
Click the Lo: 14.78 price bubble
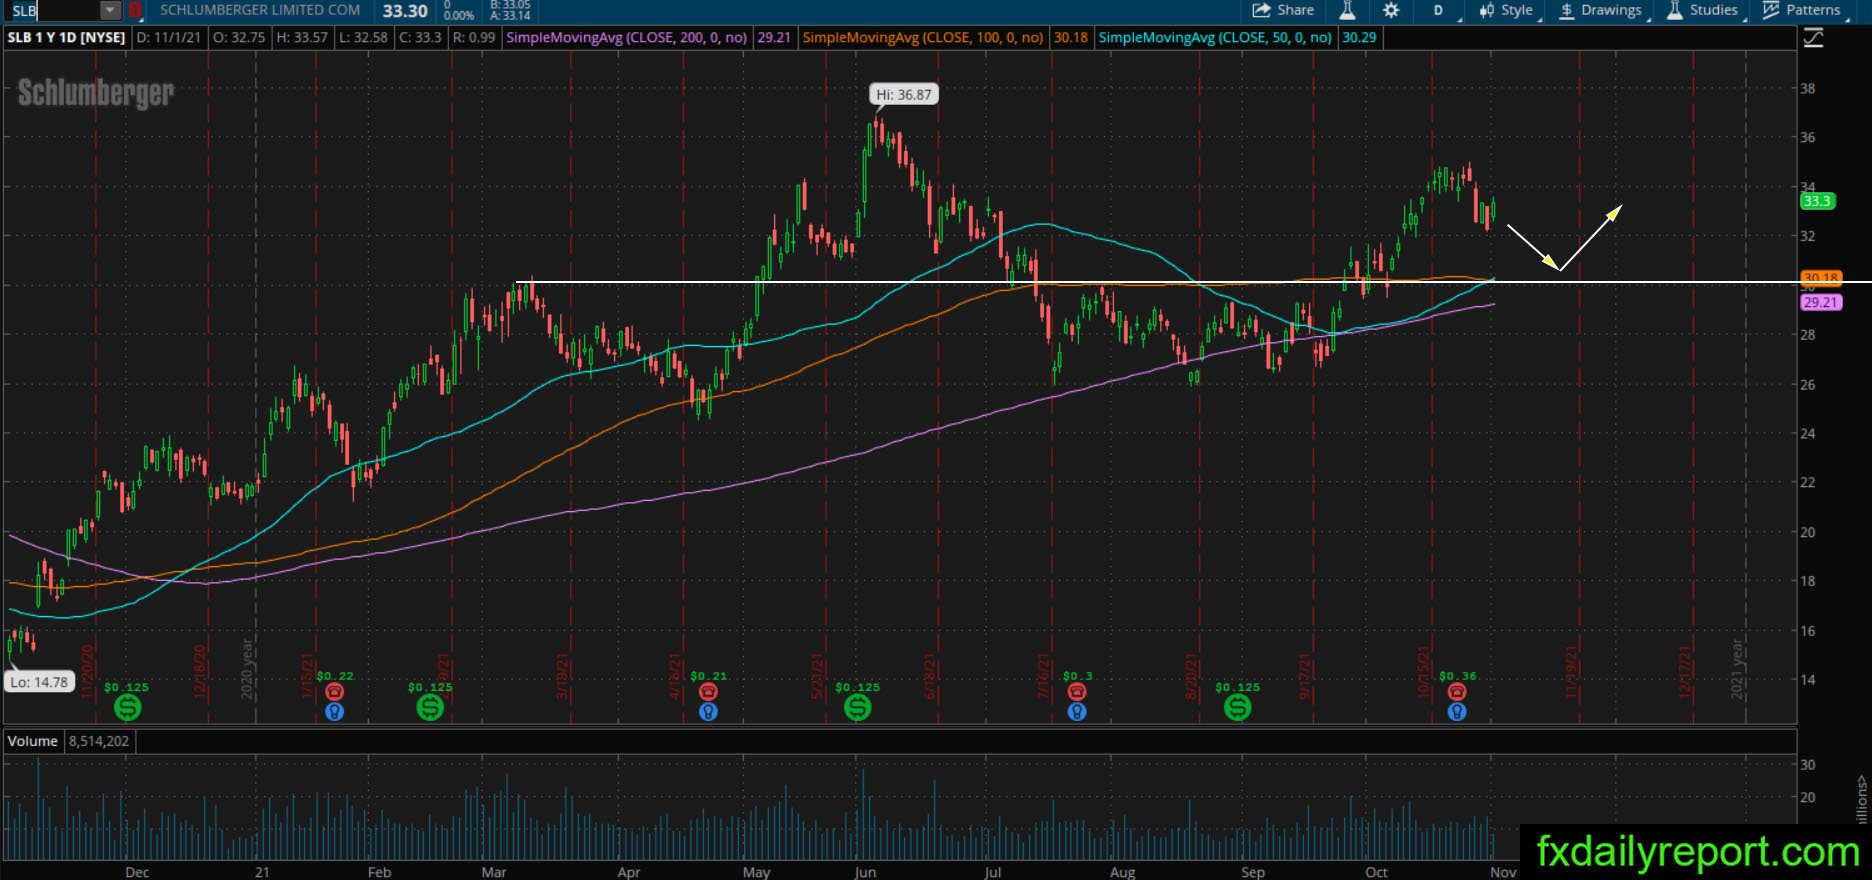click(40, 682)
